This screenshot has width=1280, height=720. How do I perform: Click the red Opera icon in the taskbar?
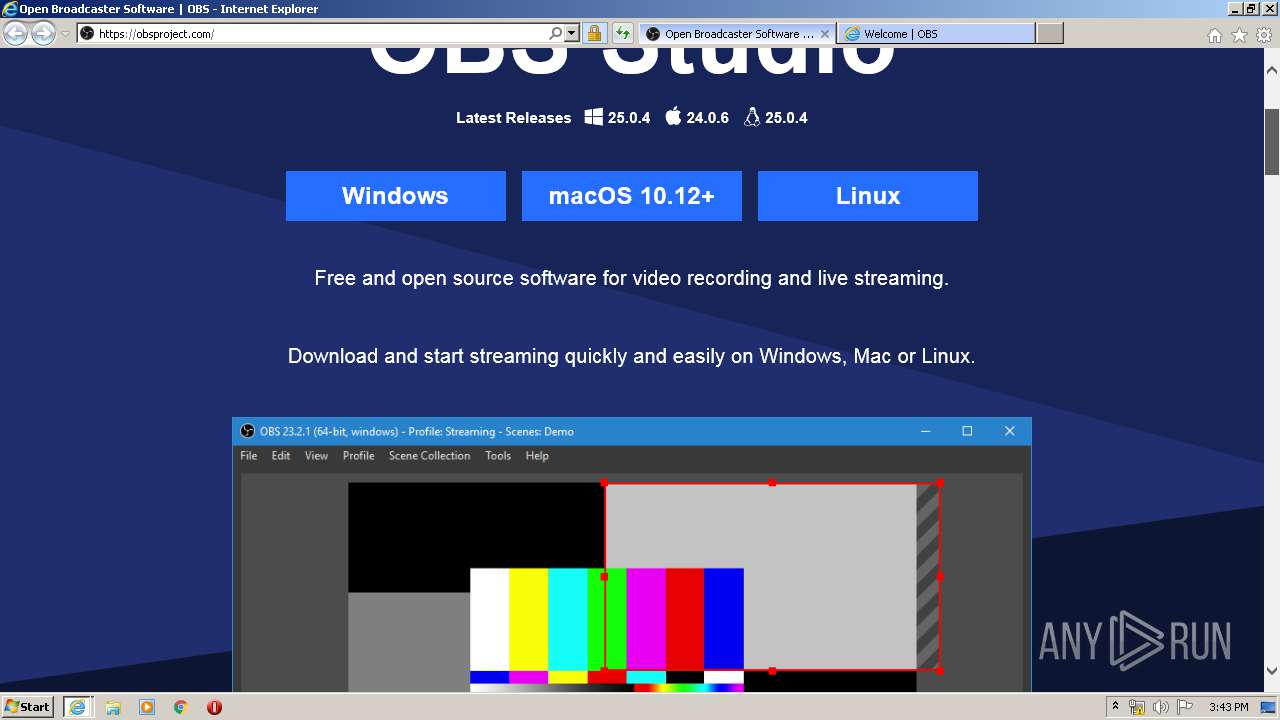pyautogui.click(x=214, y=707)
